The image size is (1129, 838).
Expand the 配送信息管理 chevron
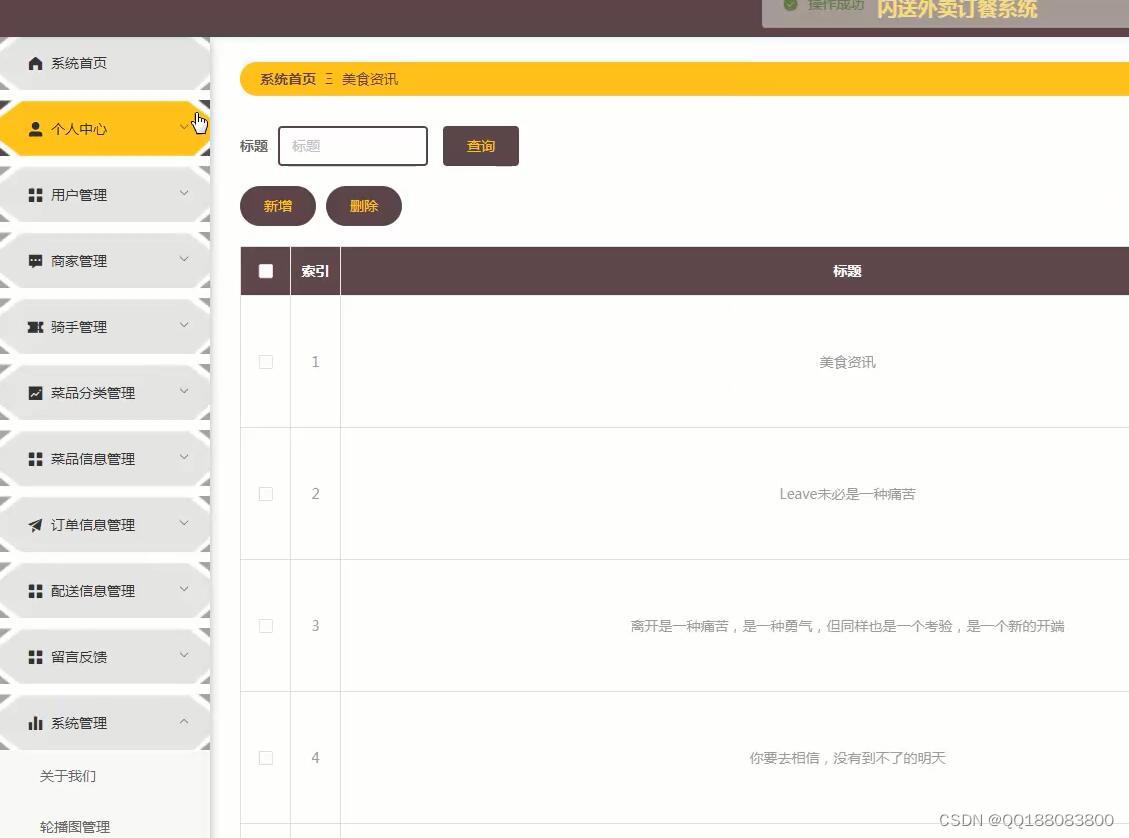pos(184,589)
